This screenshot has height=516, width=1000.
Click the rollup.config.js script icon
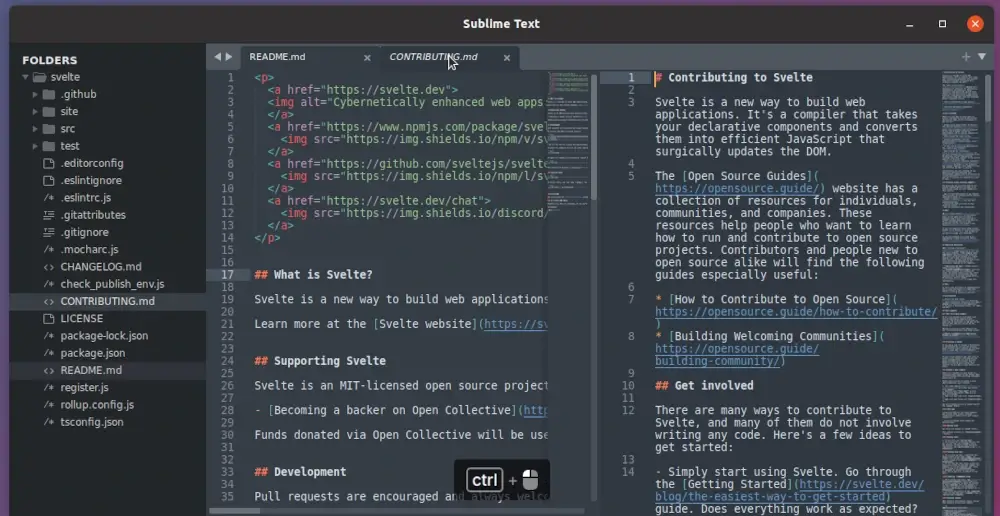(x=48, y=404)
